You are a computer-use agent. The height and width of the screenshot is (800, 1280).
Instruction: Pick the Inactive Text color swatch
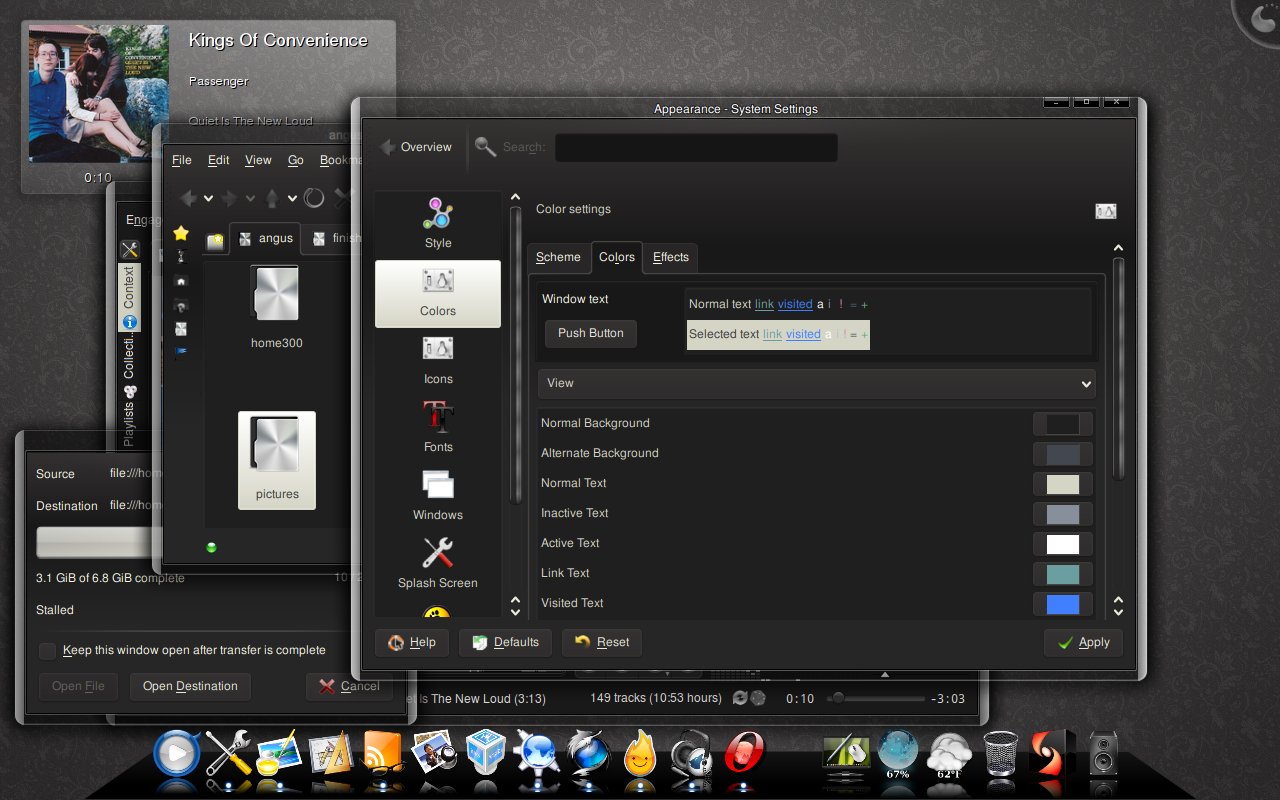pyautogui.click(x=1063, y=514)
